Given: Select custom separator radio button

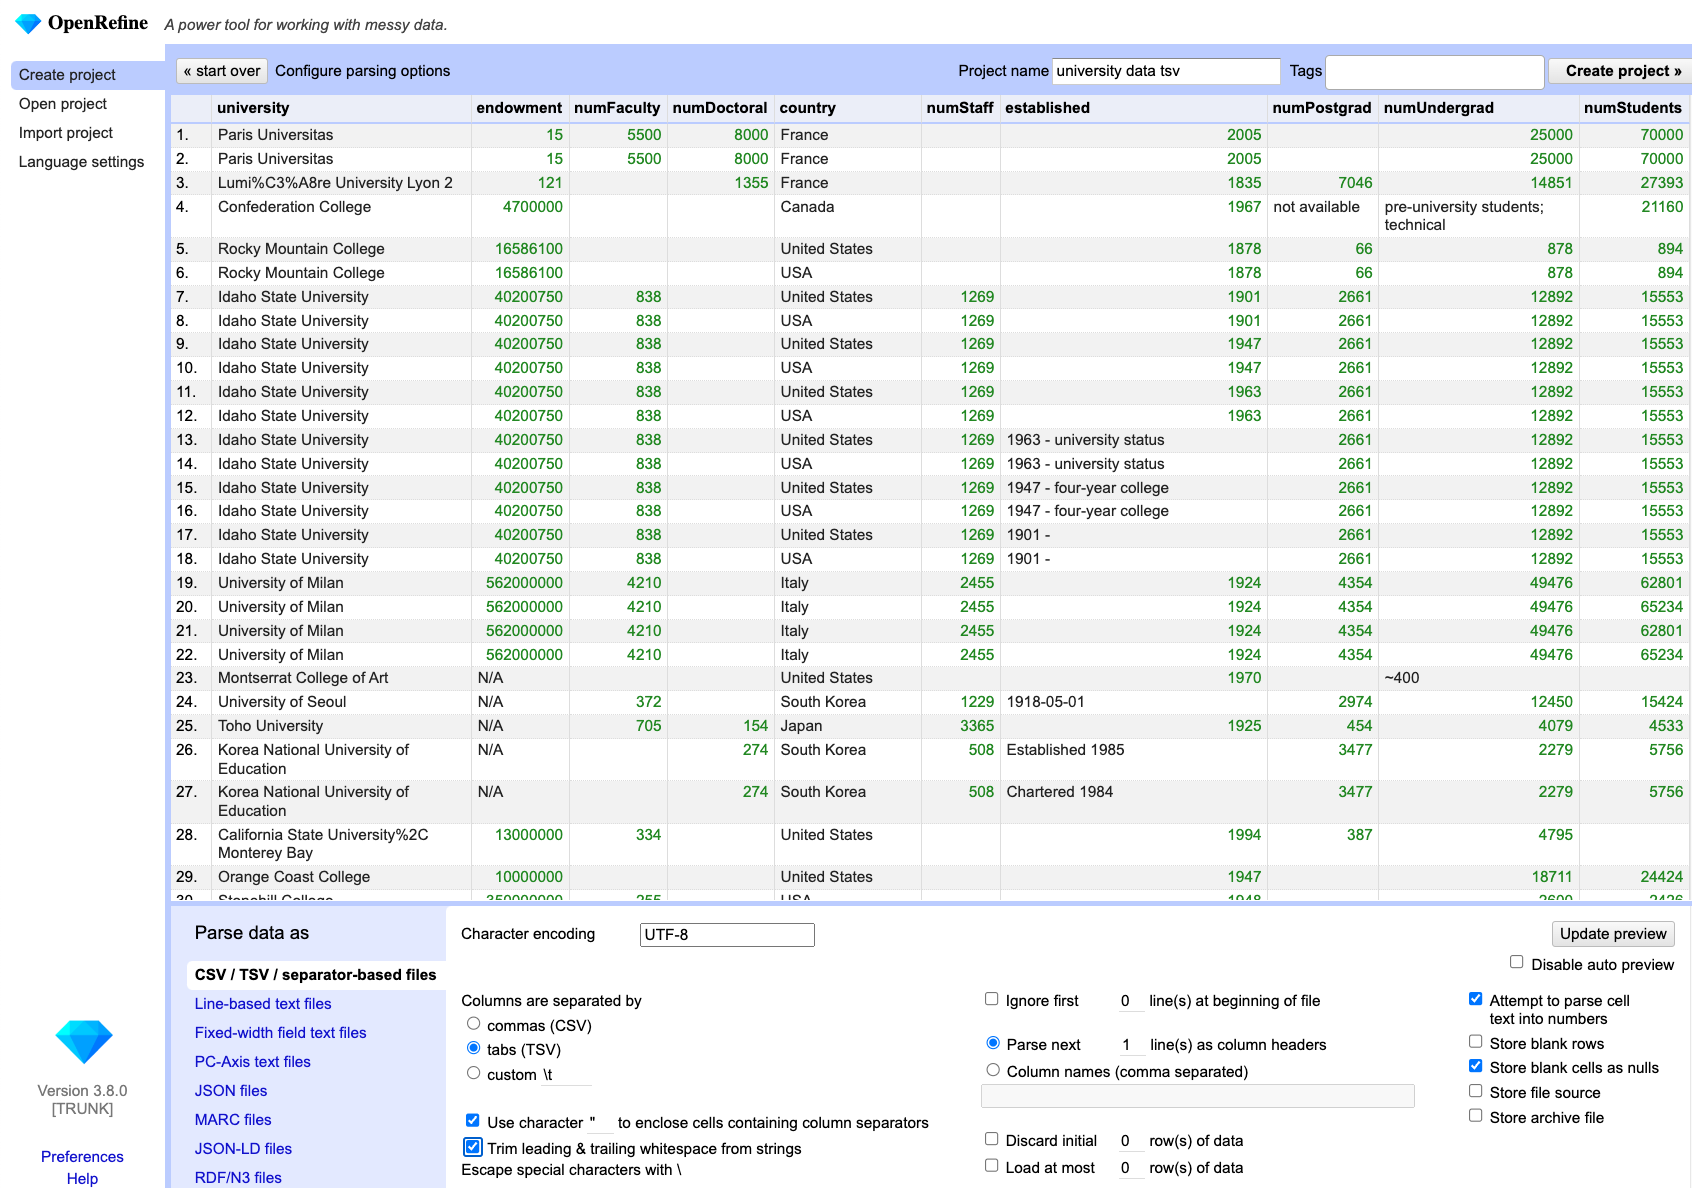Looking at the screenshot, I should pyautogui.click(x=473, y=1073).
